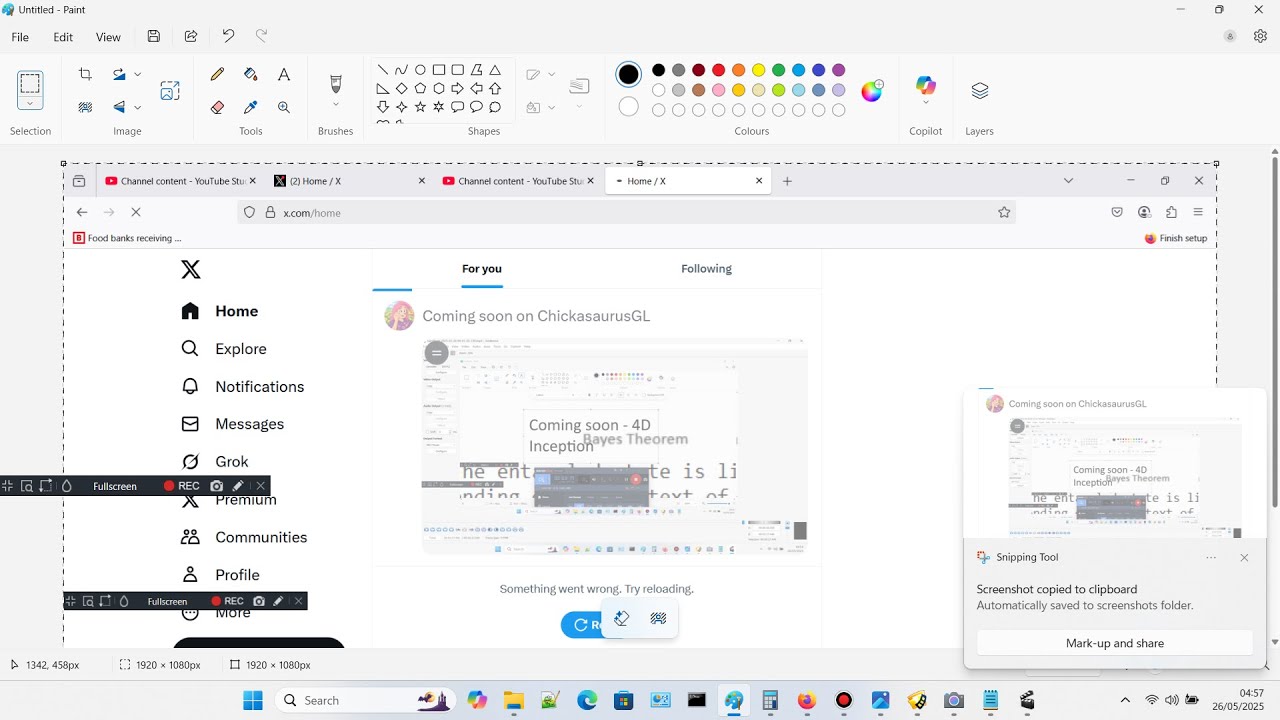Screen dimensions: 1280x720
Task: Select the Colour picker eyedropper tool
Action: (251, 107)
